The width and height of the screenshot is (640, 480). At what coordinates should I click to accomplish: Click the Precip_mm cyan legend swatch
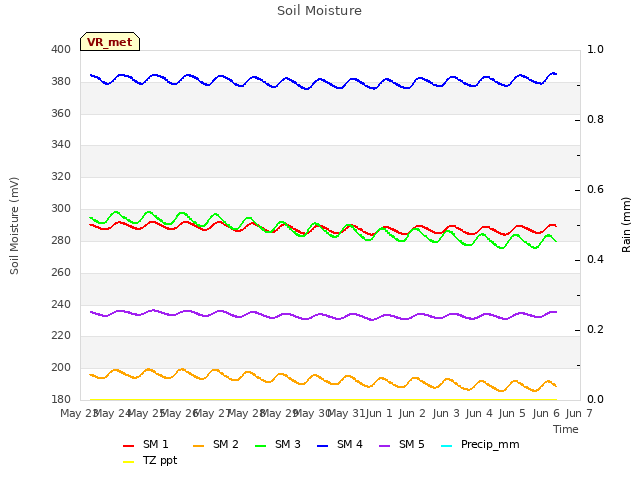[x=447, y=446]
